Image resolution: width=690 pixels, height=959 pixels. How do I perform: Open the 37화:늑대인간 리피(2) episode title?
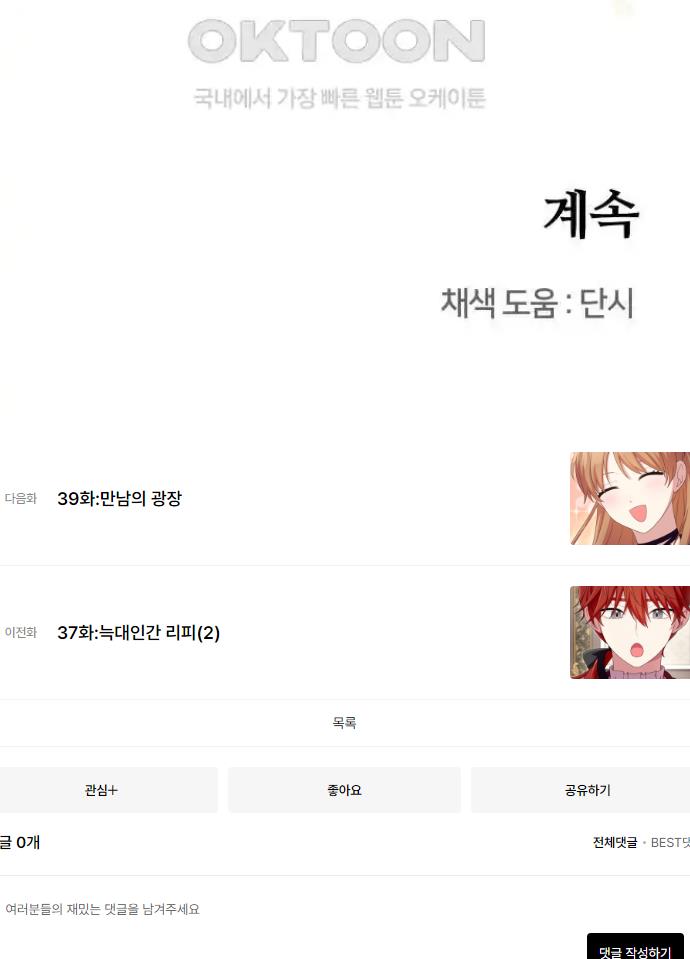(138, 632)
